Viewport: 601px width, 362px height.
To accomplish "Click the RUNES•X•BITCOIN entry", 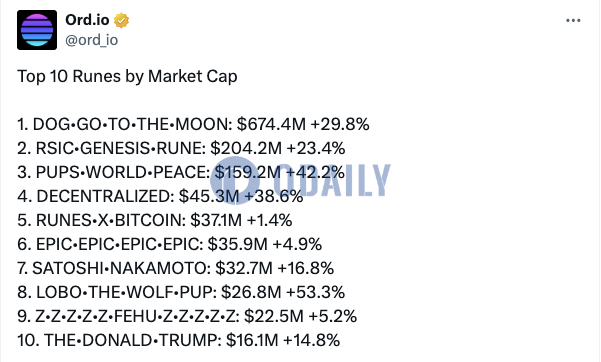I will [155, 220].
